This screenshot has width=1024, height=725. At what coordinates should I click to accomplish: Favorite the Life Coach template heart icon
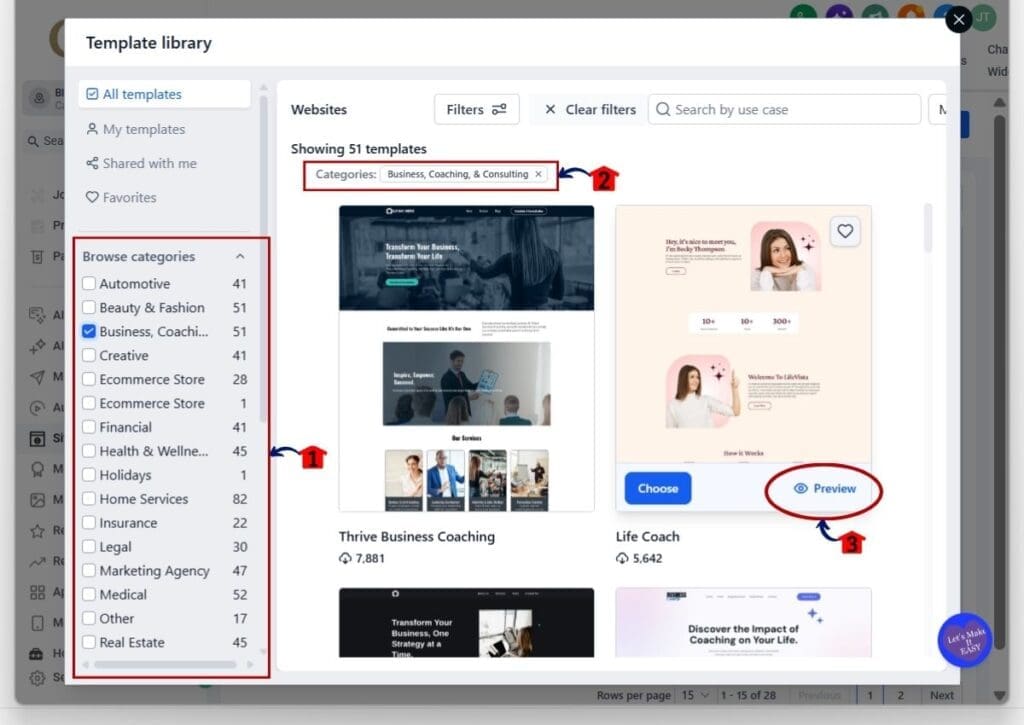tap(845, 231)
